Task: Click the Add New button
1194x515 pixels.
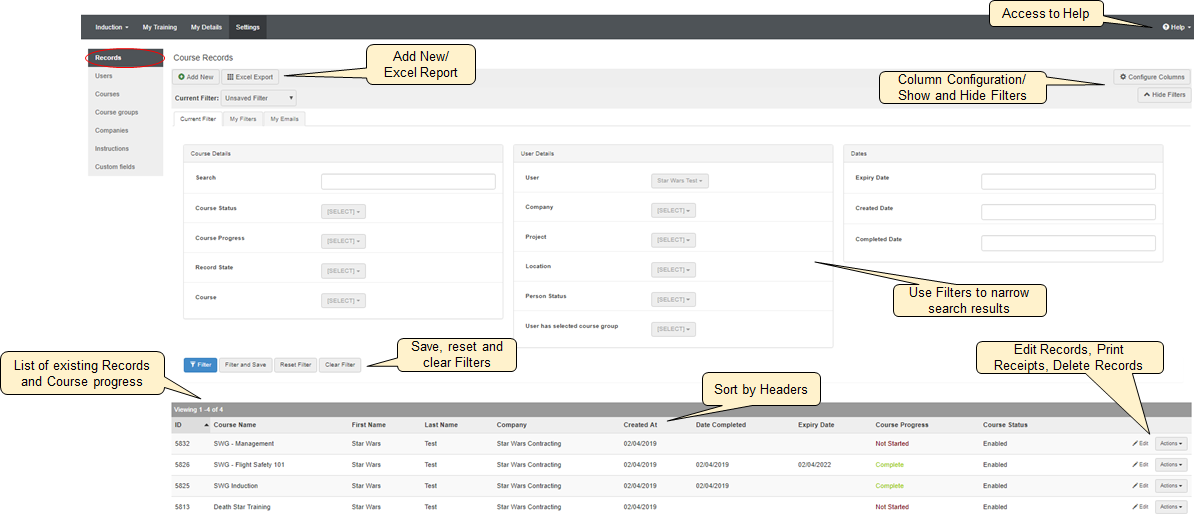Action: (195, 77)
